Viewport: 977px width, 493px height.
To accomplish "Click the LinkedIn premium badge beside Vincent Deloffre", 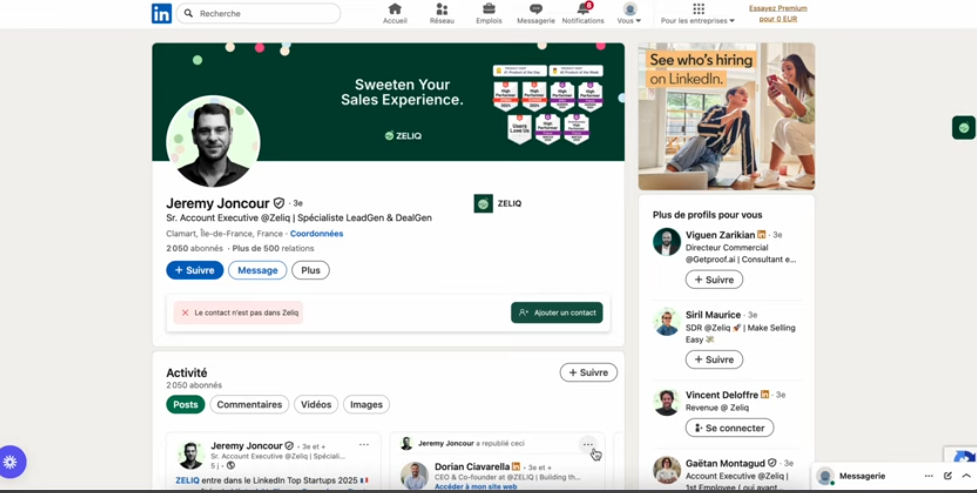I will pyautogui.click(x=765, y=395).
